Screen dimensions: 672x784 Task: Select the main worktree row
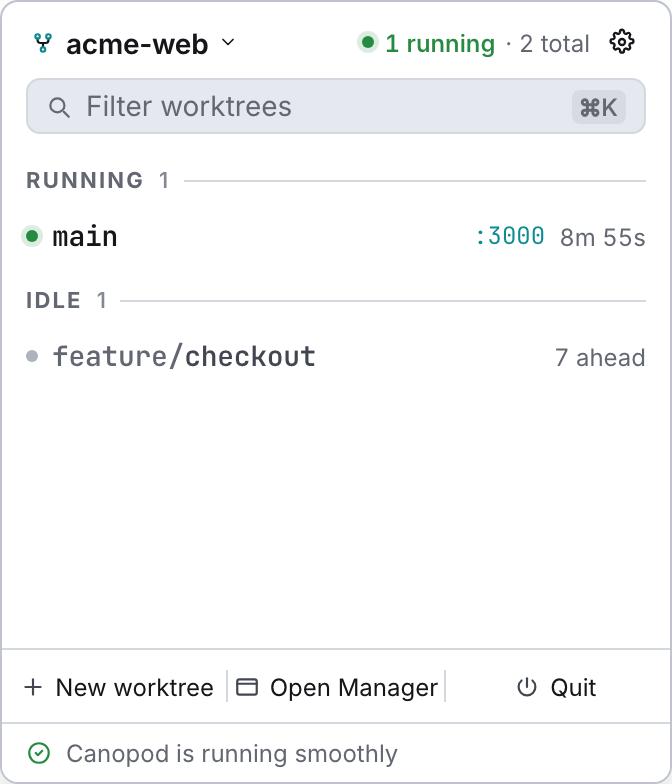(336, 236)
